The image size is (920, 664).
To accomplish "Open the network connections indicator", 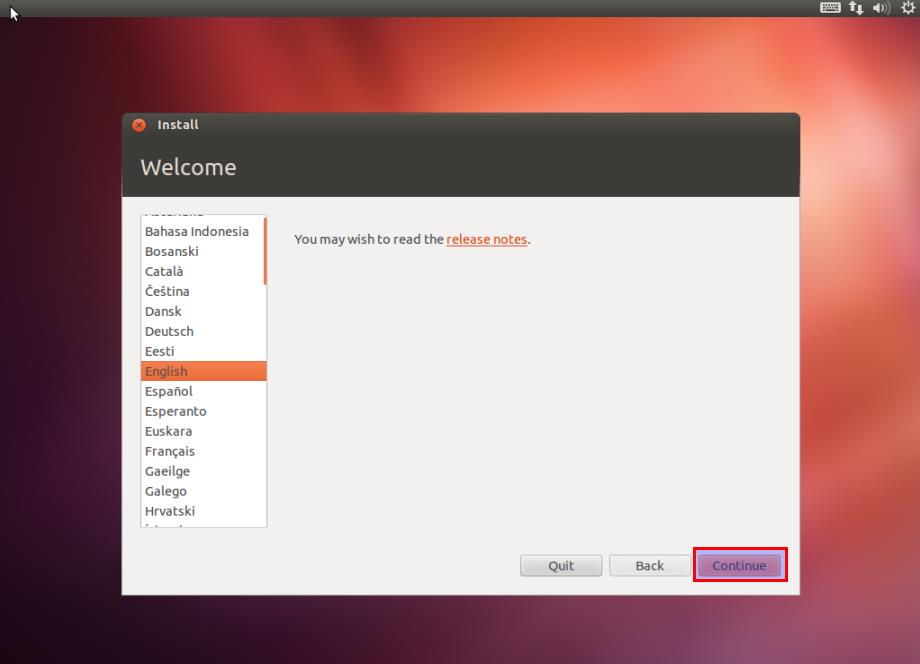I will (856, 8).
